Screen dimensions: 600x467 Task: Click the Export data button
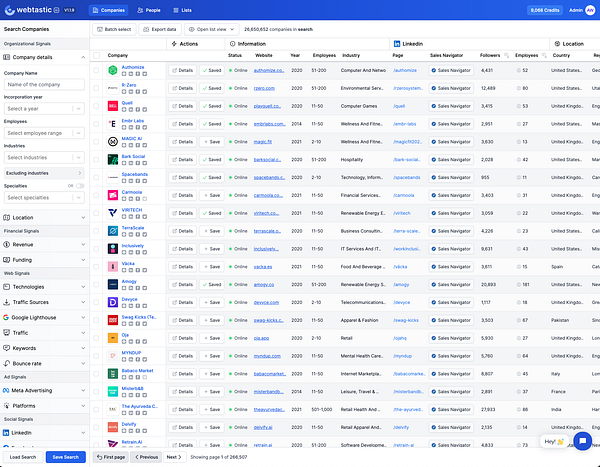(x=158, y=30)
